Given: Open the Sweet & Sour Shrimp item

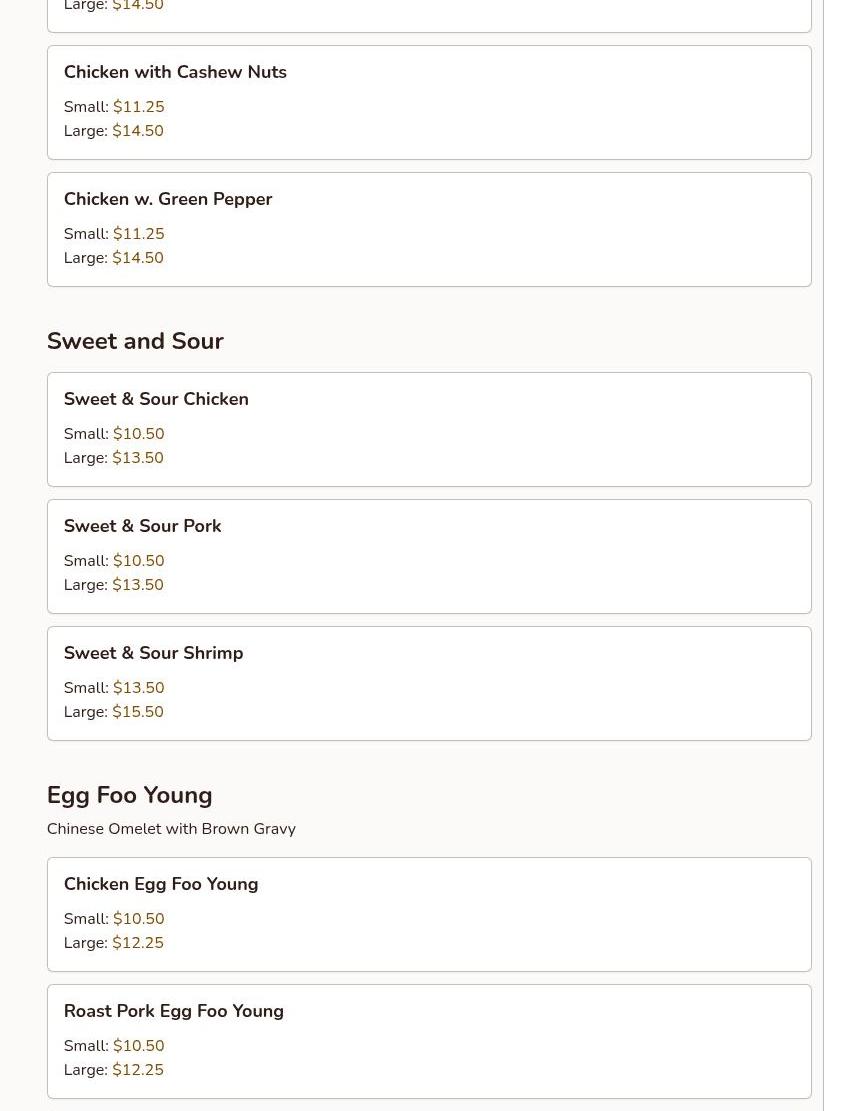Looking at the screenshot, I should pos(153,653).
